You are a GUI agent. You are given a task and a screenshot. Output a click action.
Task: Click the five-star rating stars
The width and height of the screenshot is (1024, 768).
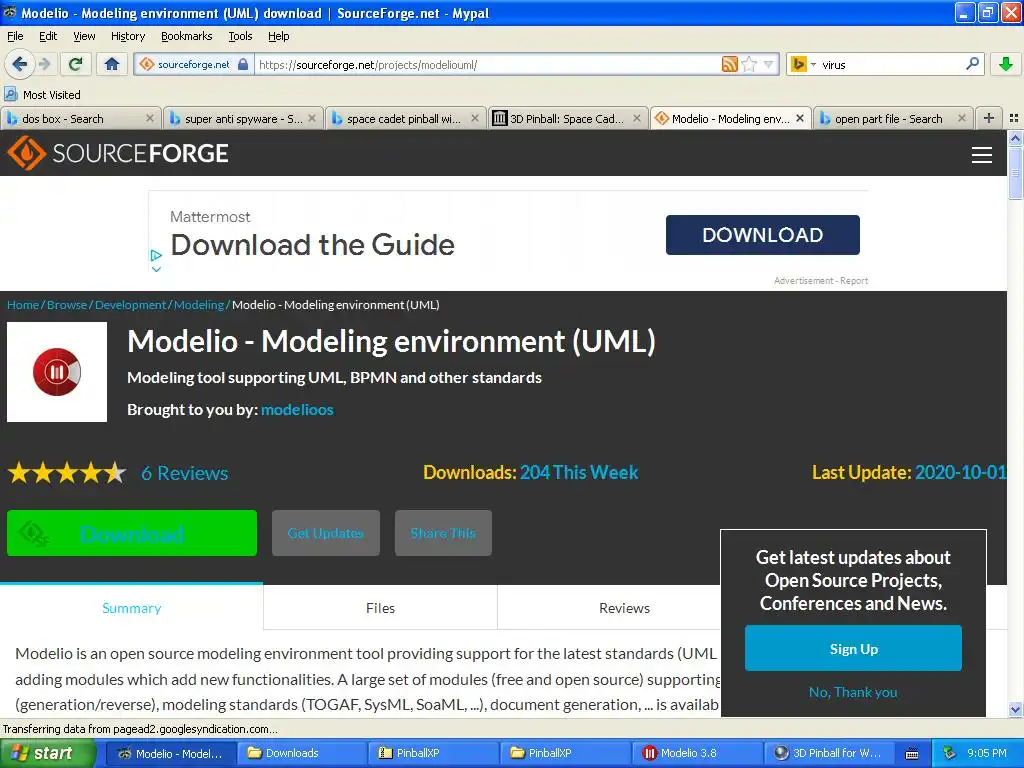tap(67, 473)
